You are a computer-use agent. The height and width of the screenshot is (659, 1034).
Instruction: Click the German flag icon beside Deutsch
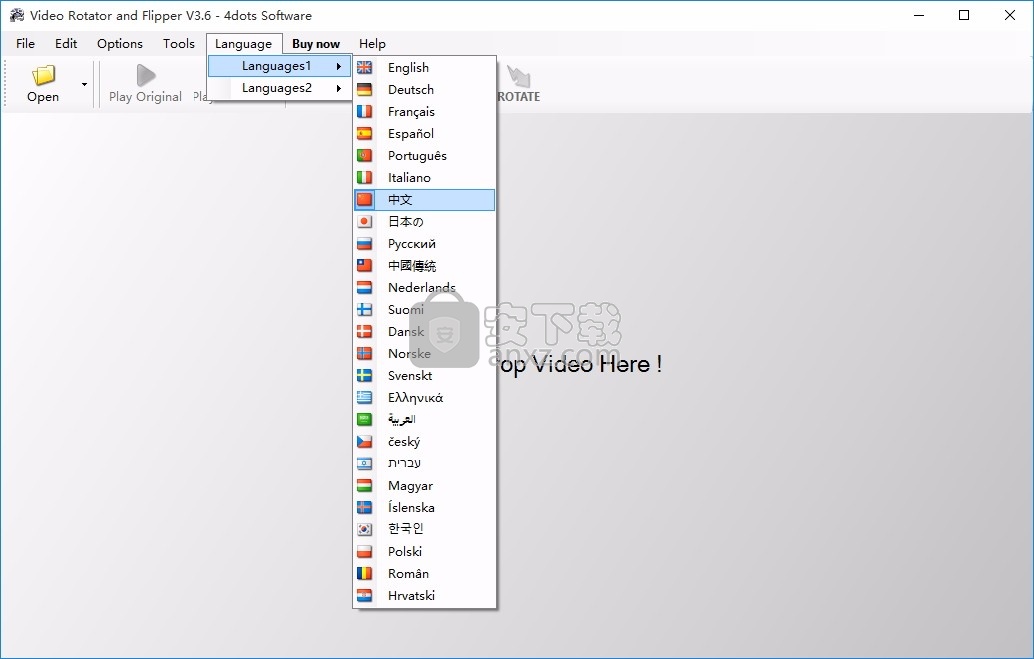point(364,90)
